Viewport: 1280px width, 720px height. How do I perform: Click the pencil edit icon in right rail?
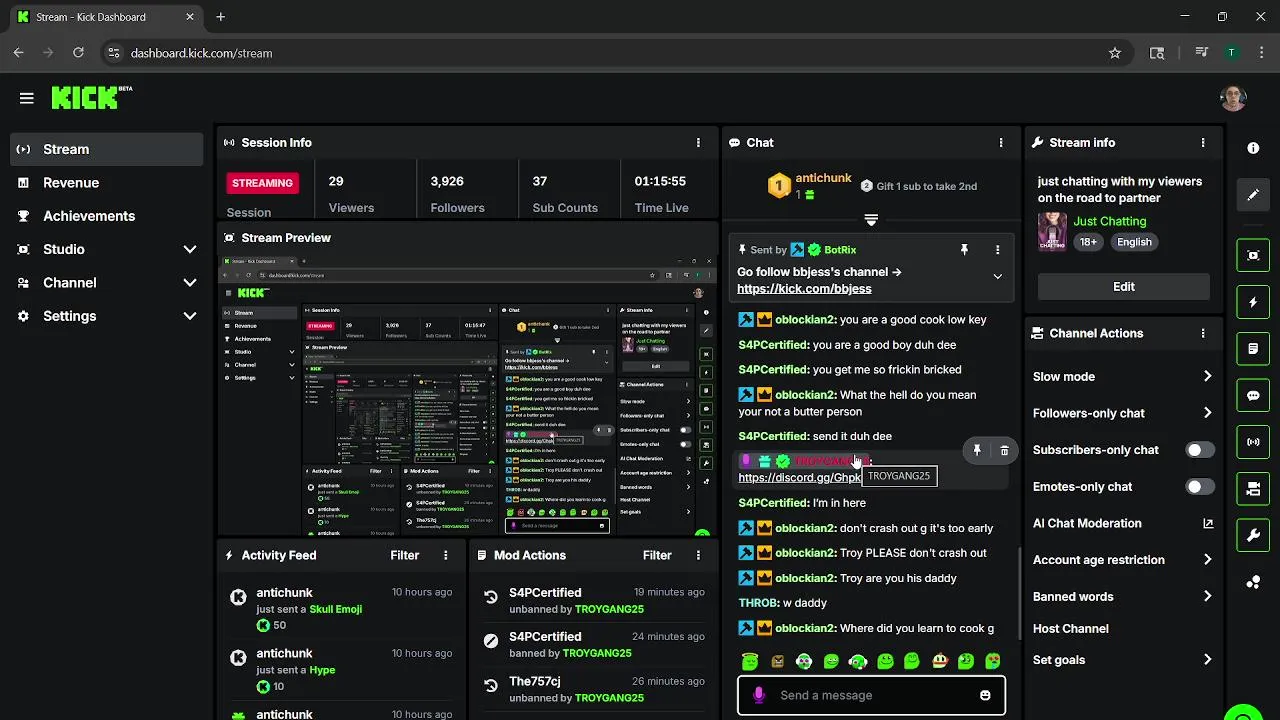click(x=1253, y=195)
